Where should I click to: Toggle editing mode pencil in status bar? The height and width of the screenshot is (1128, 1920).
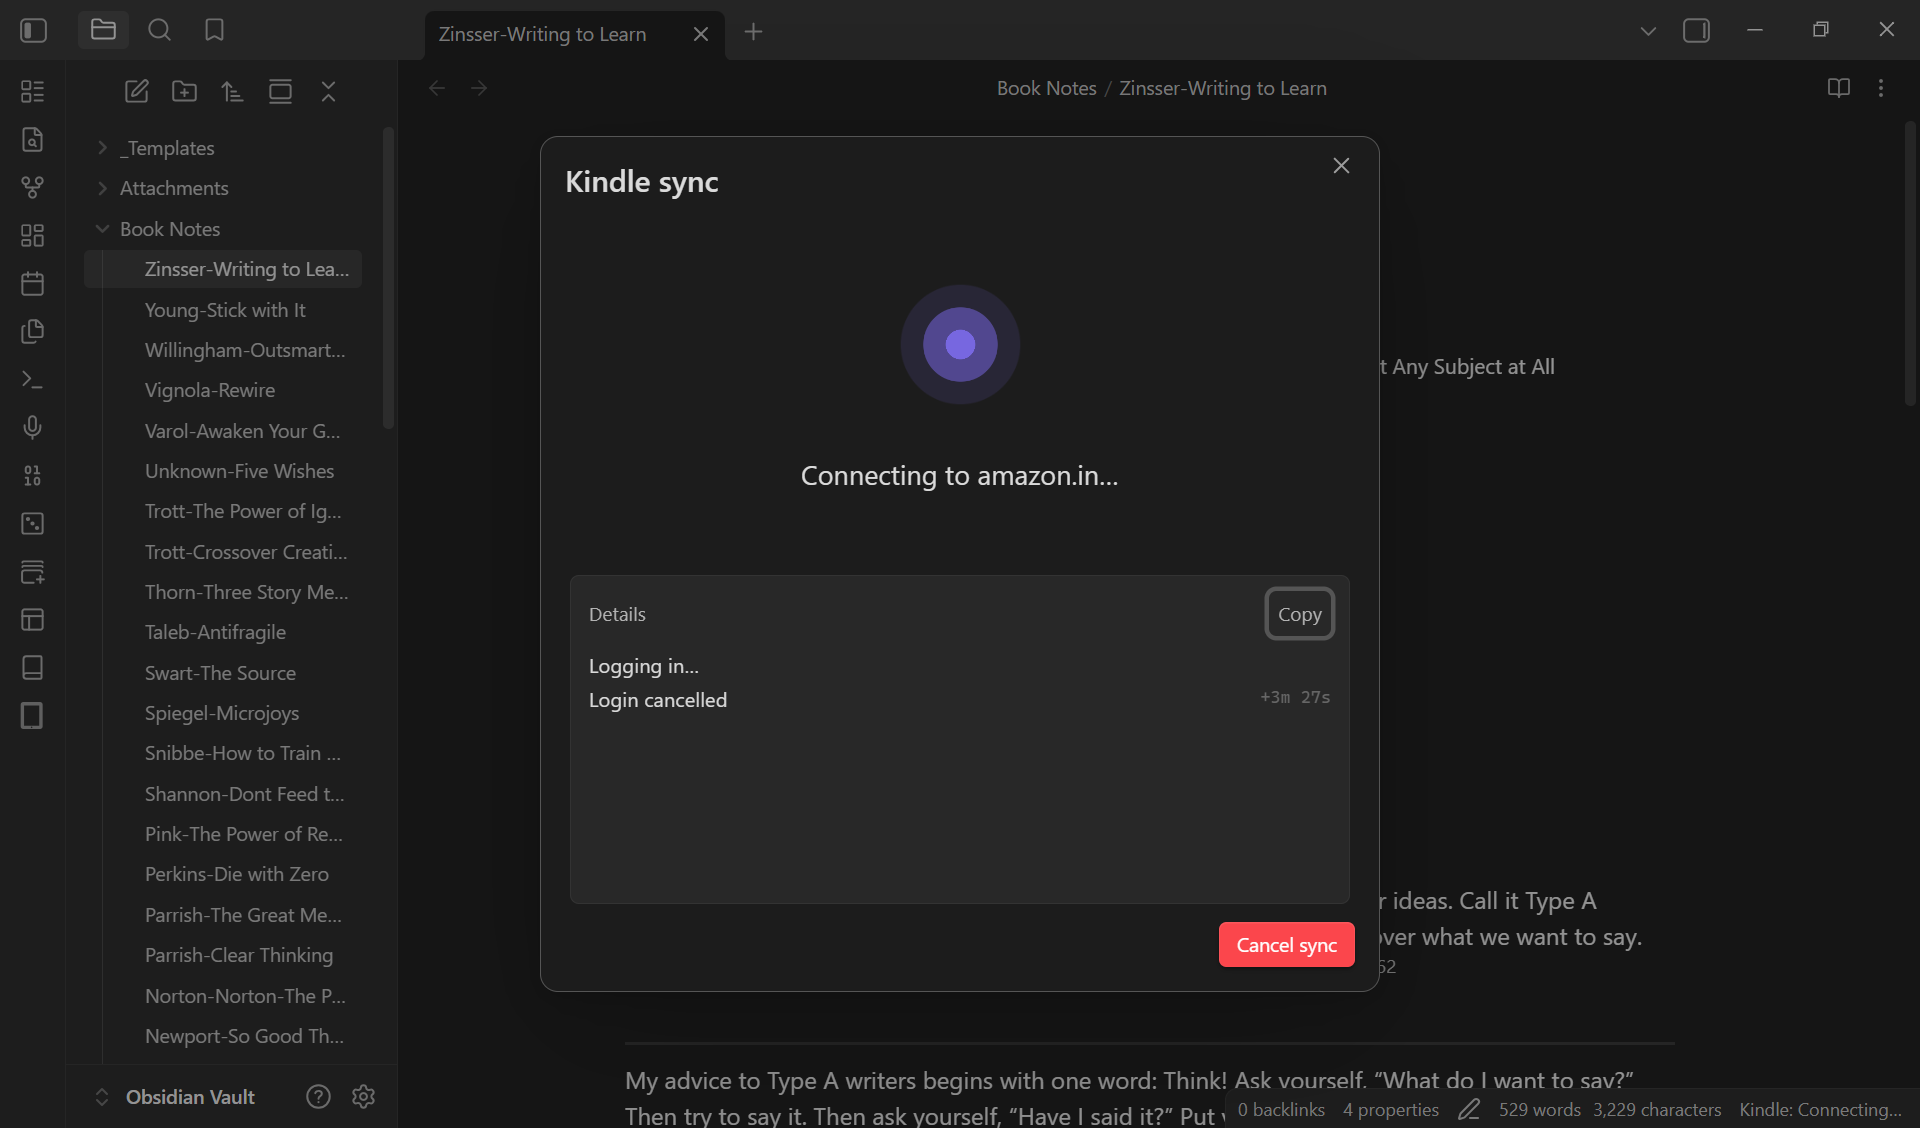click(1469, 1110)
